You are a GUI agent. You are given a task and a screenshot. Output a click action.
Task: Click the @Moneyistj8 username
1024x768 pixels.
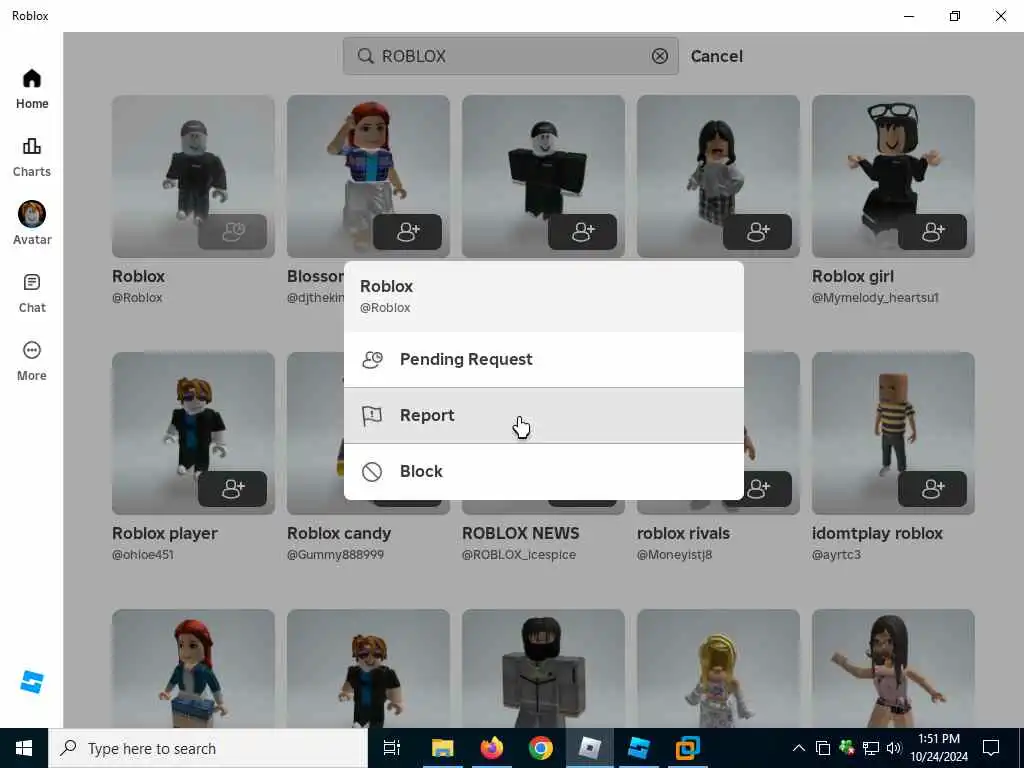[x=675, y=554]
